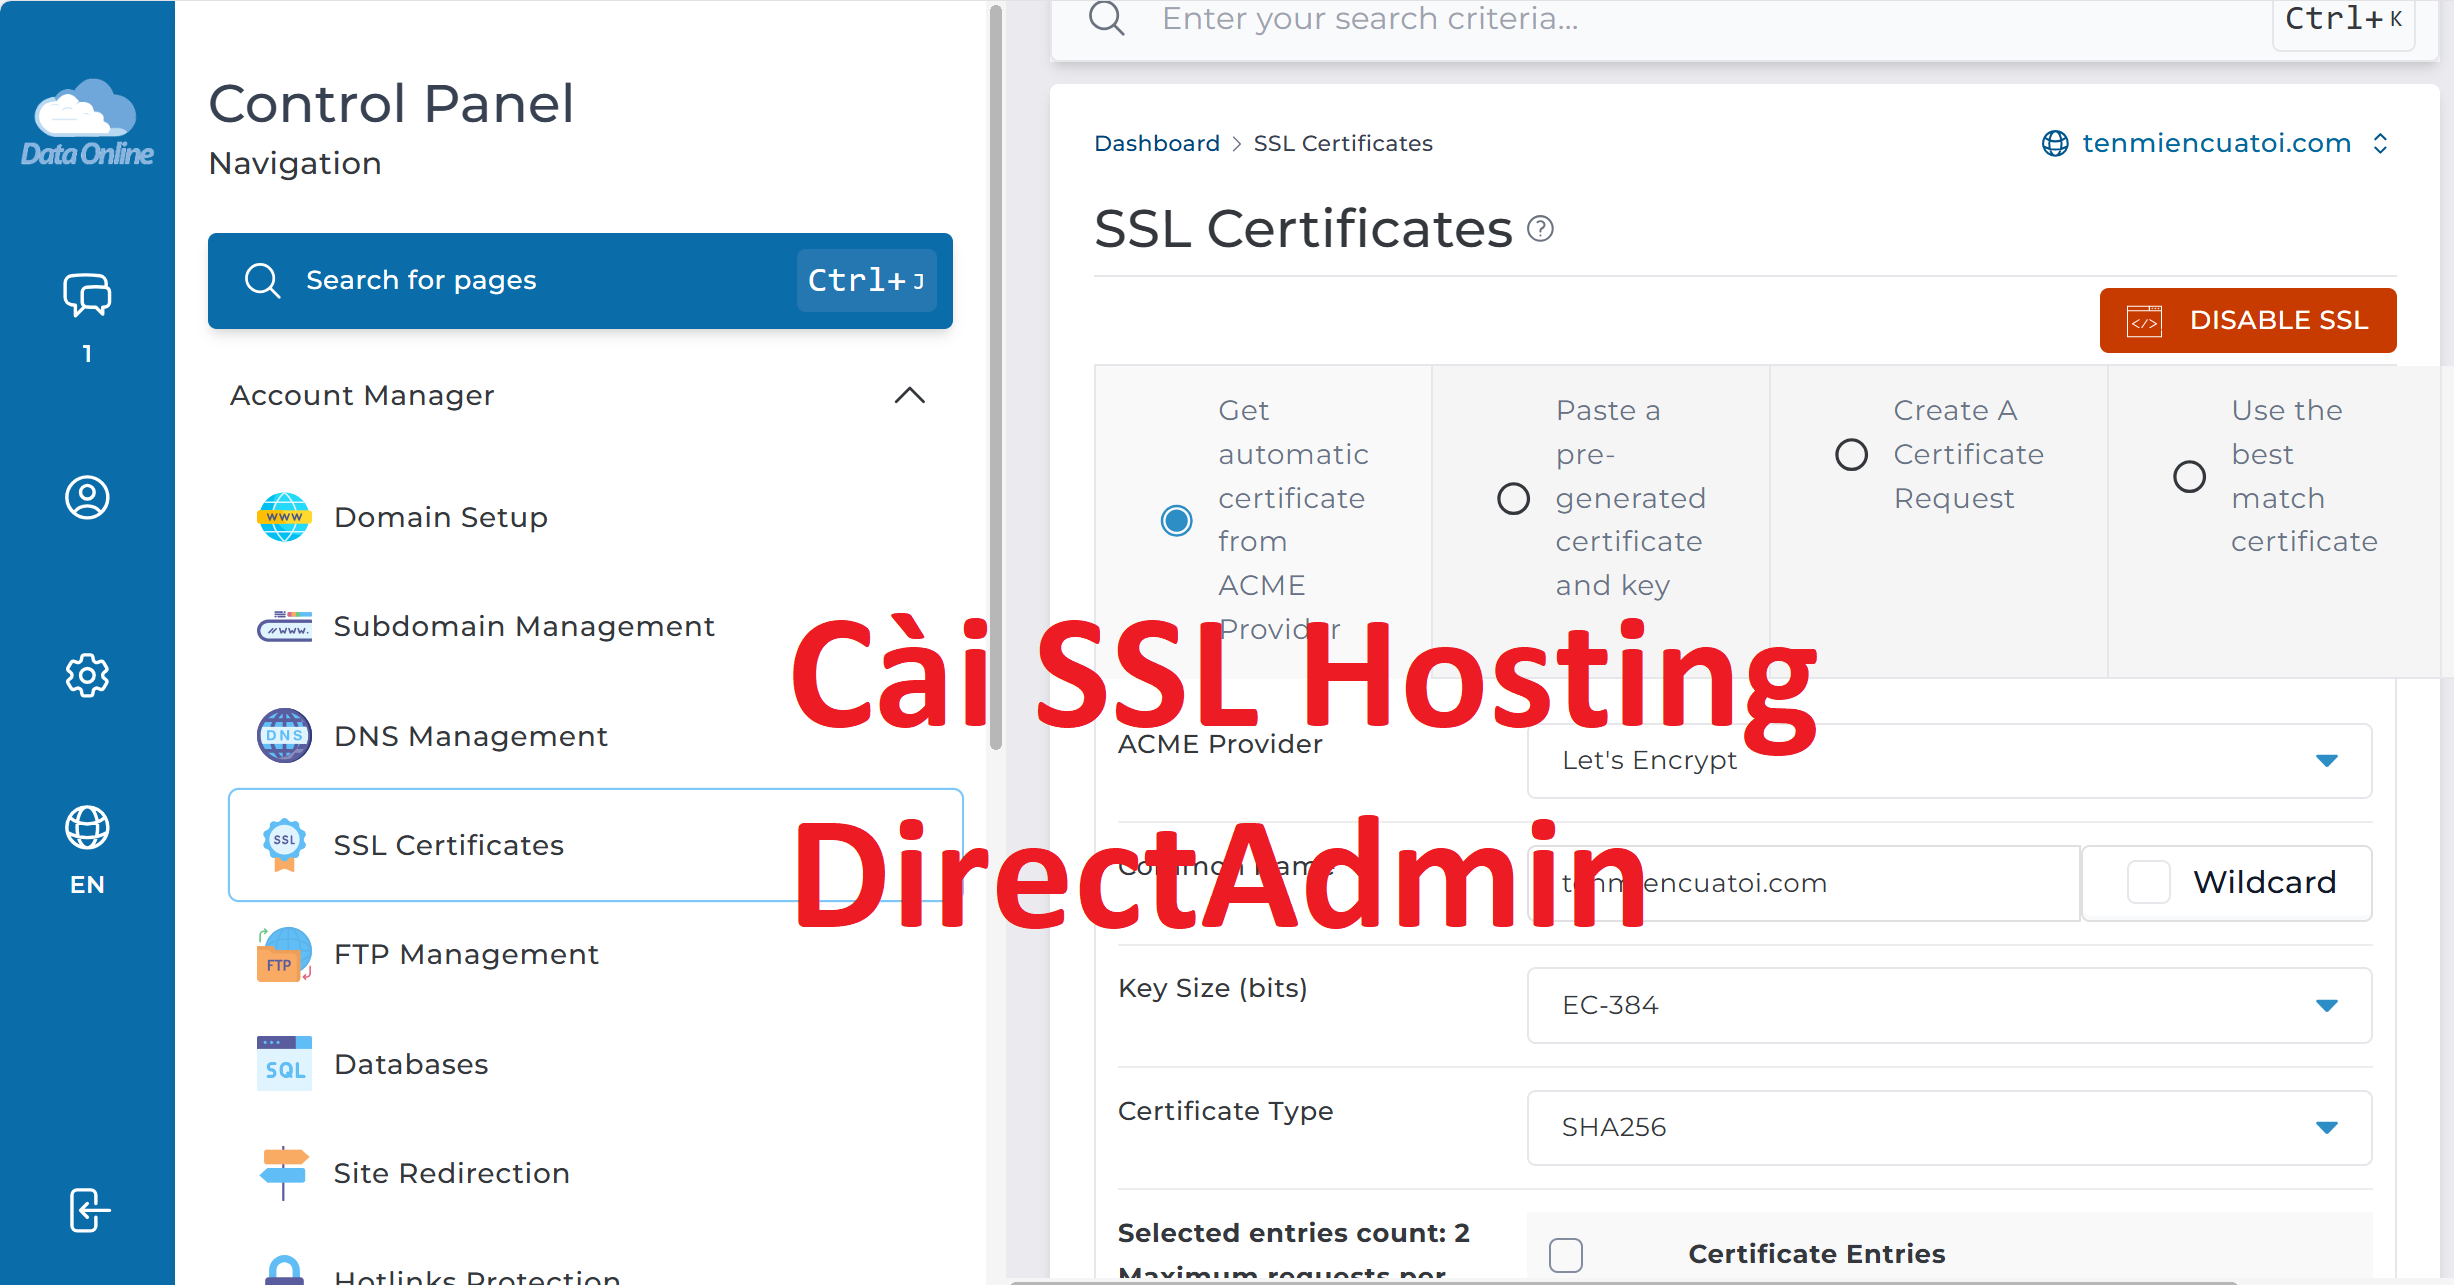The height and width of the screenshot is (1285, 2454).
Task: Open the messages chat icon in sidebar
Action: (x=87, y=295)
